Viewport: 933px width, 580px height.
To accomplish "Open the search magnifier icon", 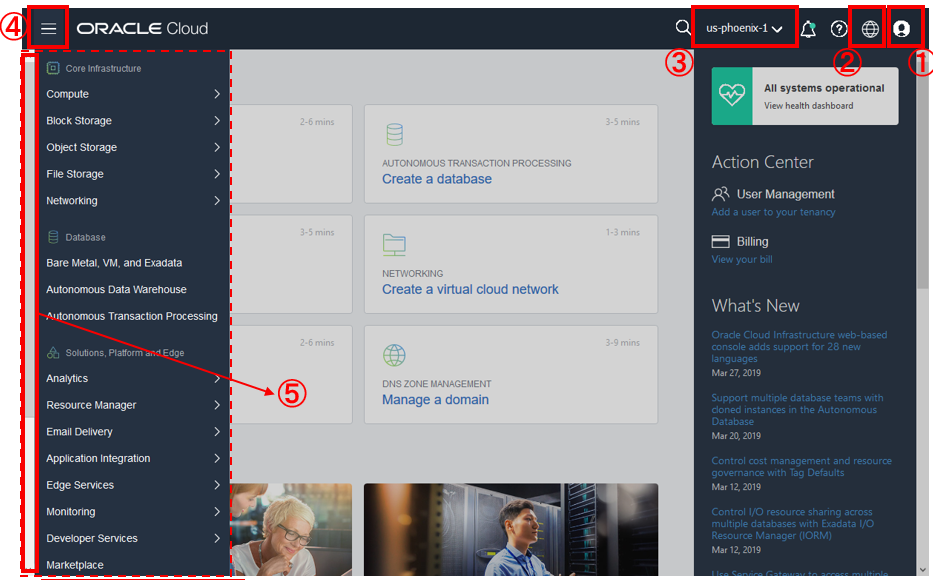I will pos(682,28).
